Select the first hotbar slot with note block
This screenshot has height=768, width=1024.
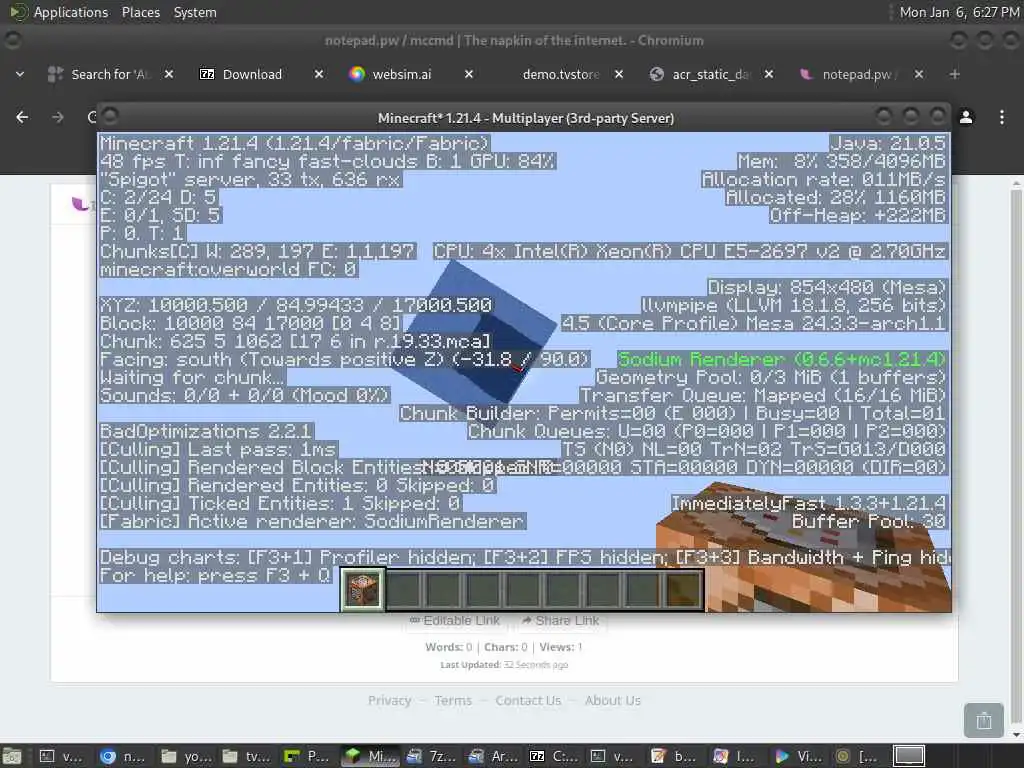tap(362, 590)
